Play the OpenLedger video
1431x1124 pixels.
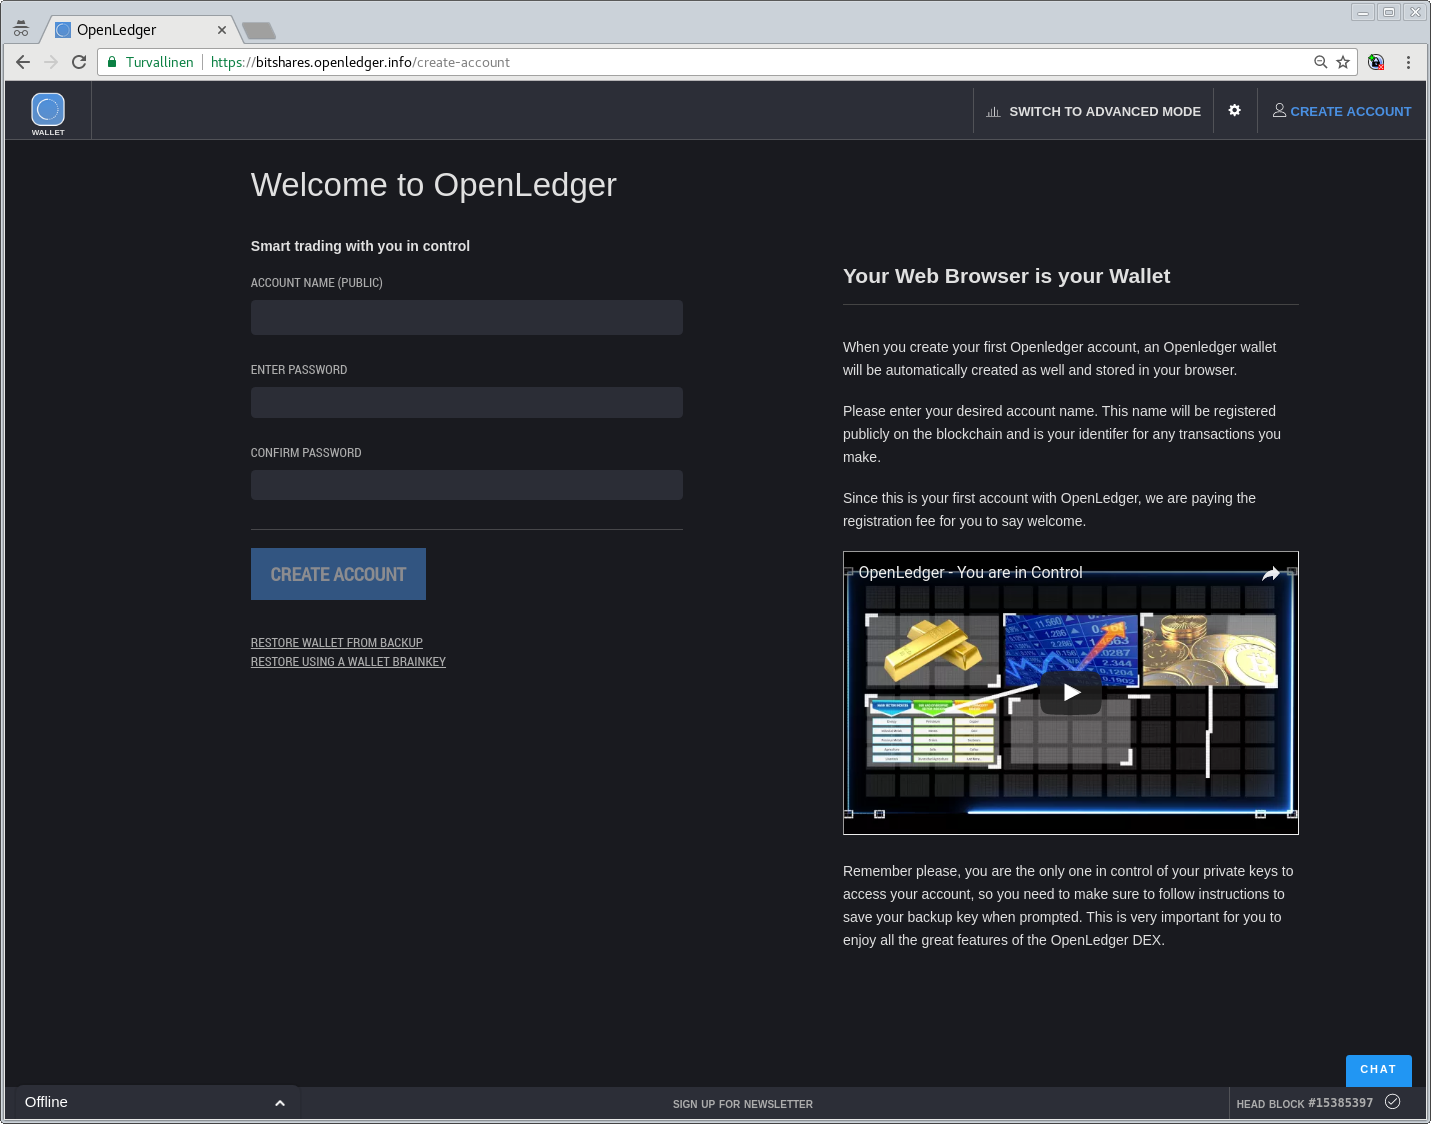[1071, 692]
